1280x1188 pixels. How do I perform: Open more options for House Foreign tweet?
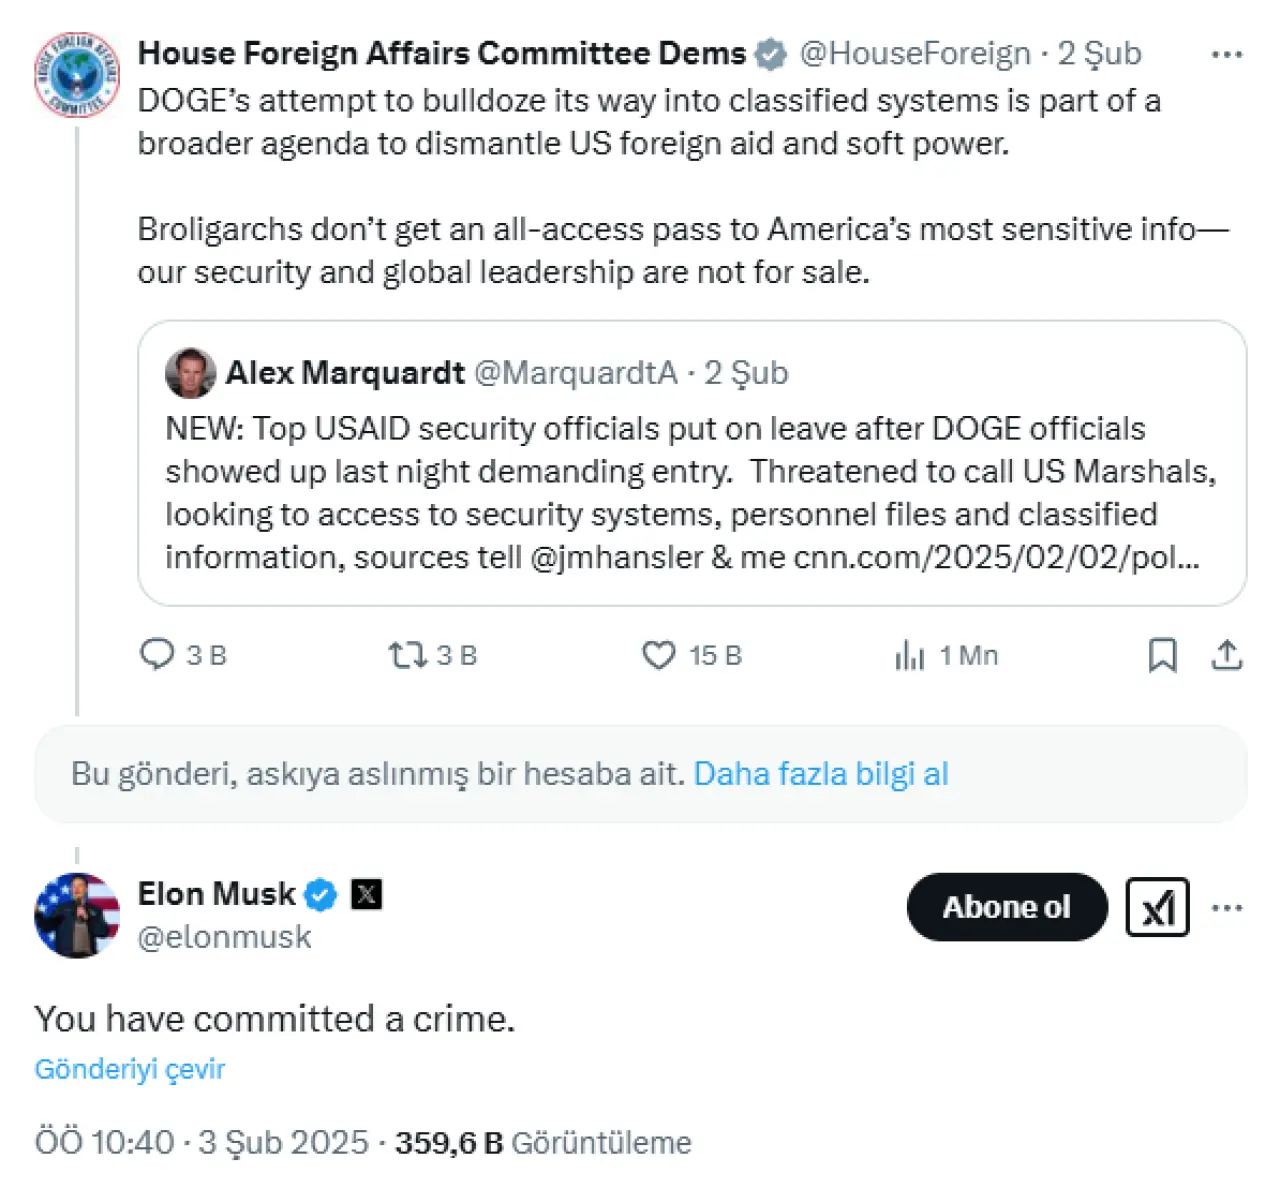(1226, 54)
